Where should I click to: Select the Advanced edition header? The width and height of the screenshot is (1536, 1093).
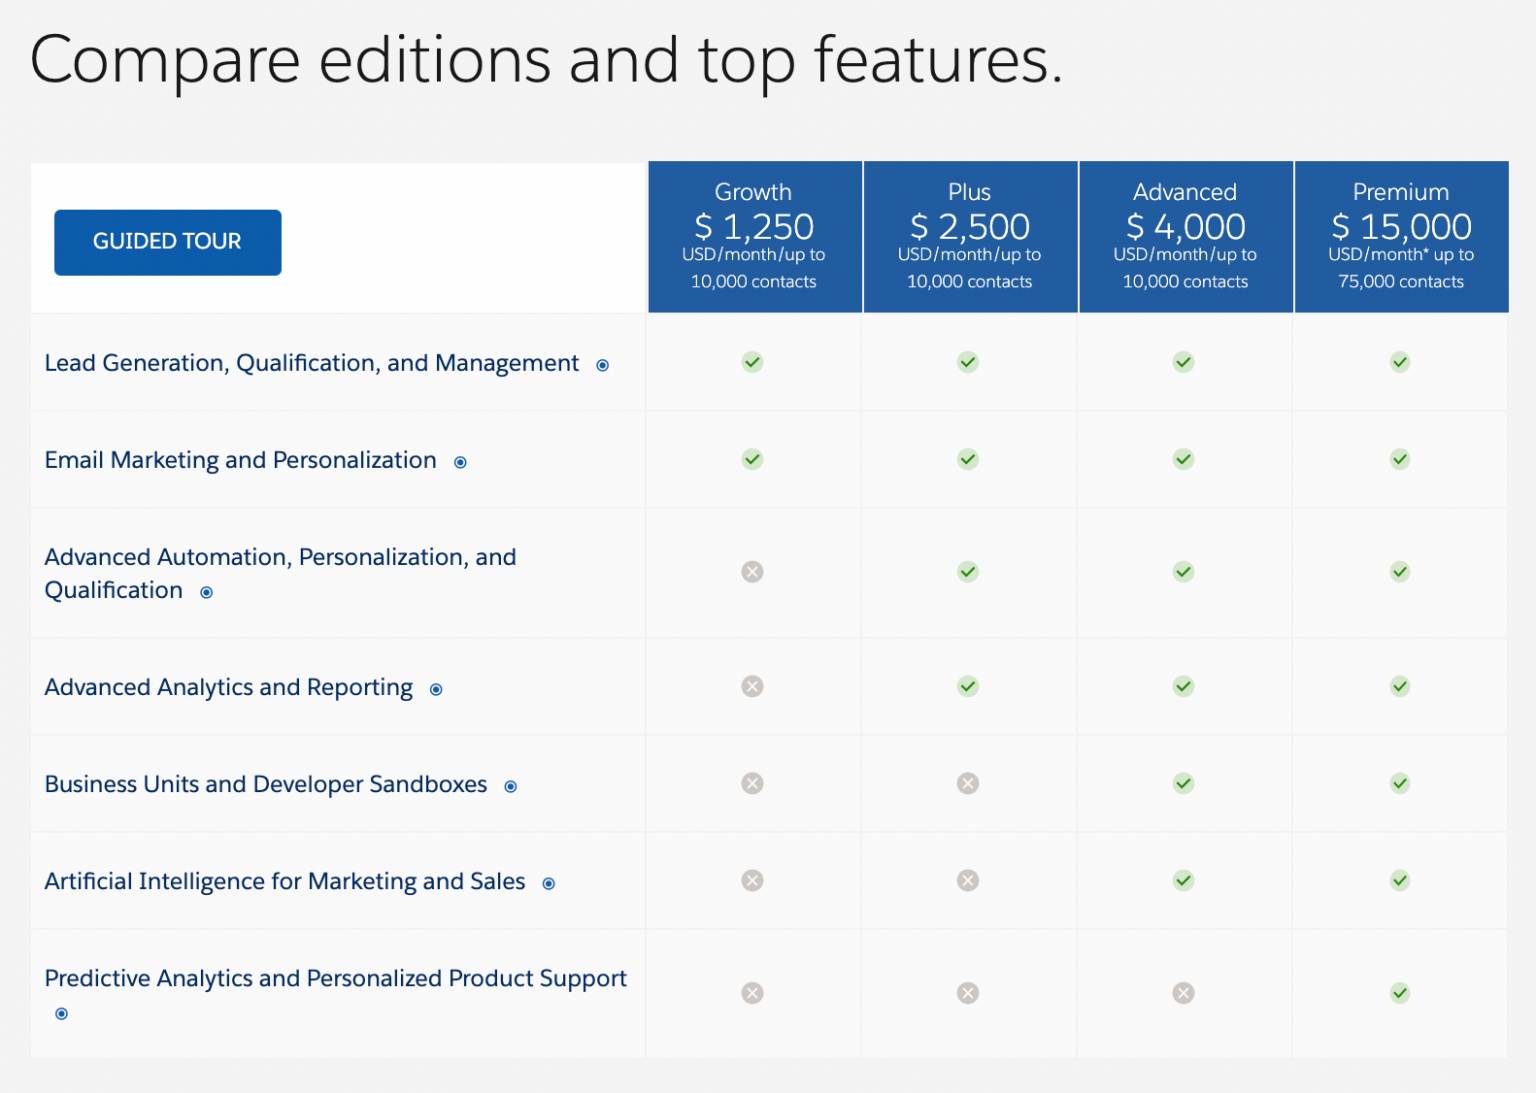[x=1186, y=237]
